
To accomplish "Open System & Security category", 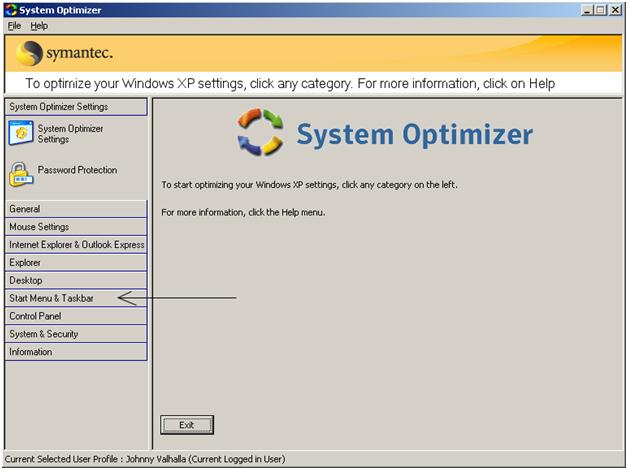I will 76,334.
